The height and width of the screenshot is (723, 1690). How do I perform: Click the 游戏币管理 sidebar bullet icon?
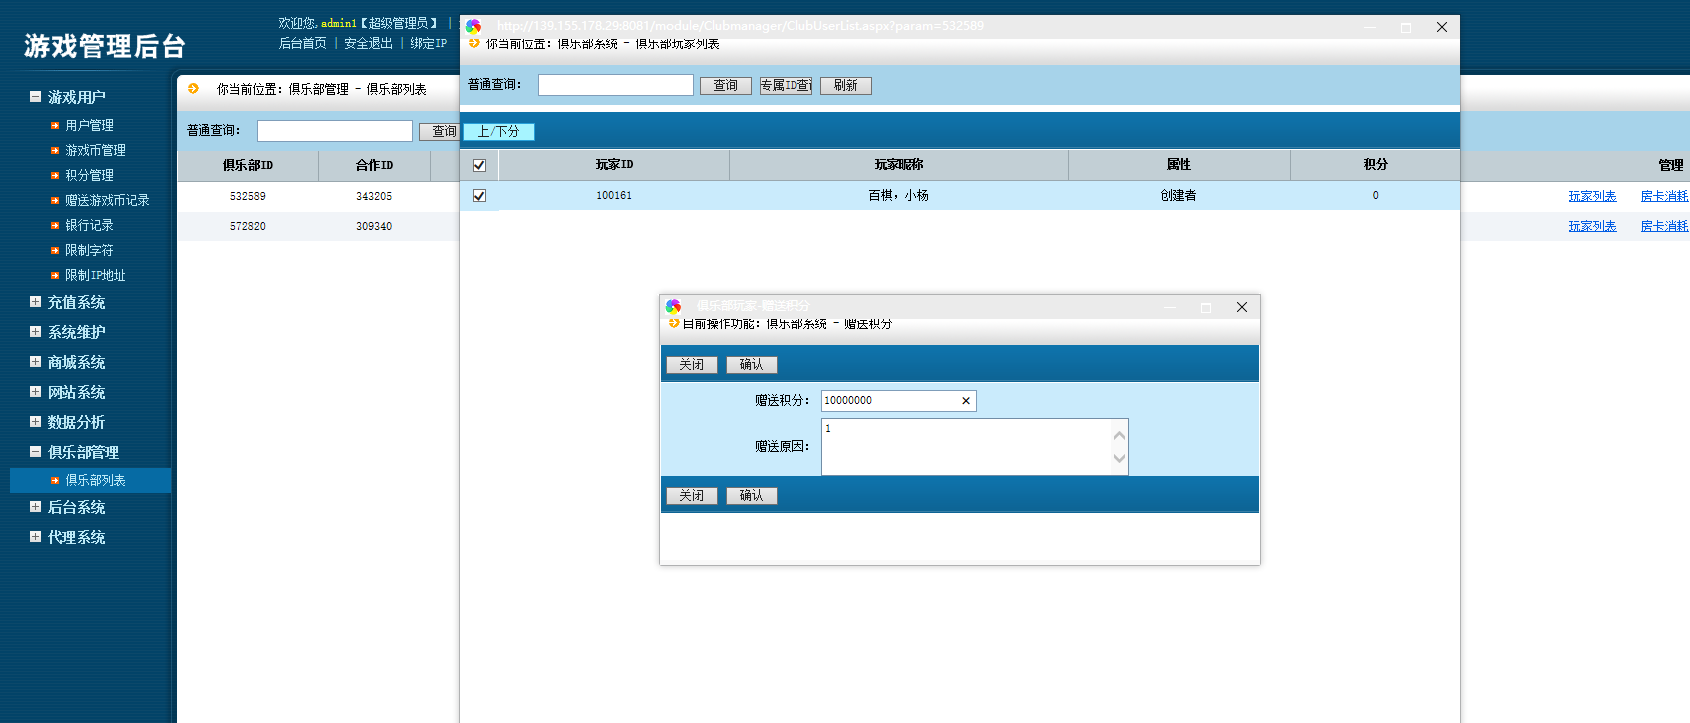(55, 151)
